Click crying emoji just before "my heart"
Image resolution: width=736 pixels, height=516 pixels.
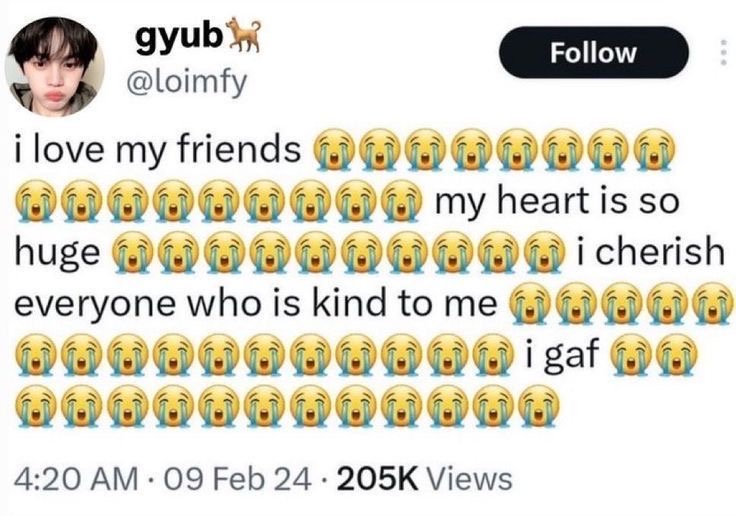[x=400, y=200]
